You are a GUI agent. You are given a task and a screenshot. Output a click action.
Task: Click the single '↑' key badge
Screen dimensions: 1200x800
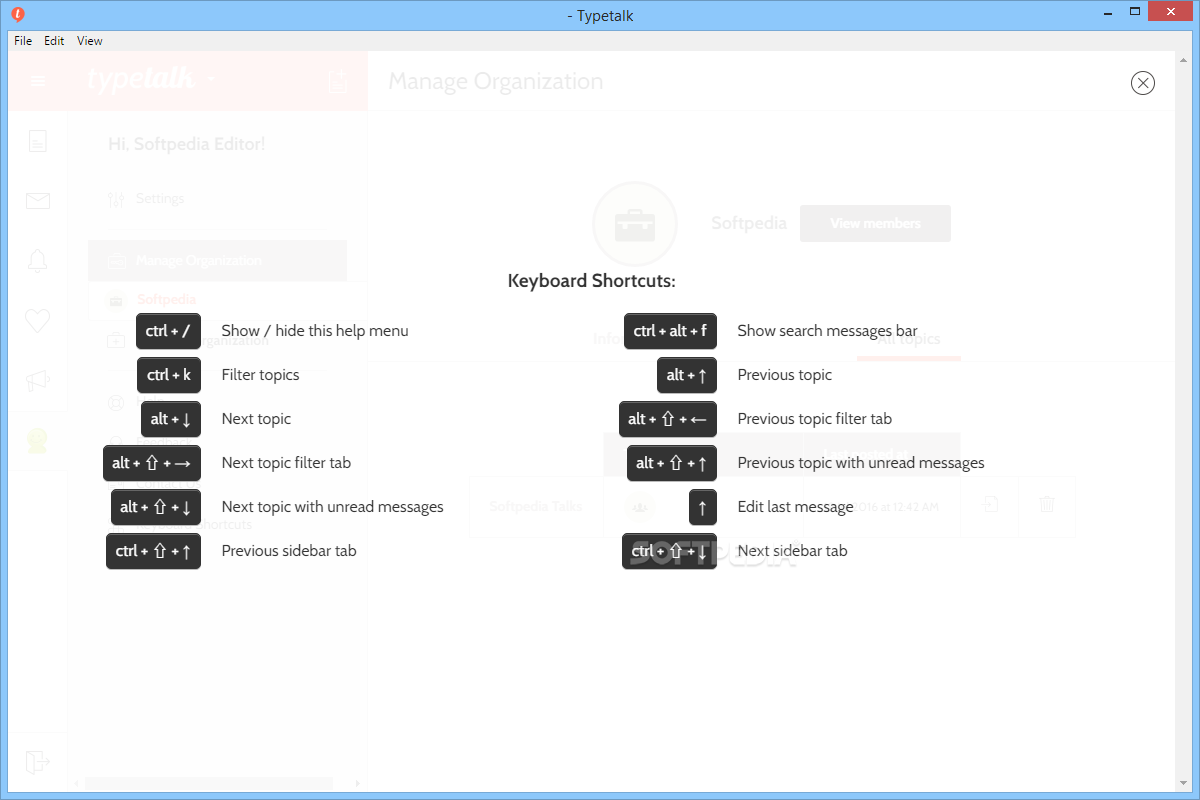click(703, 507)
